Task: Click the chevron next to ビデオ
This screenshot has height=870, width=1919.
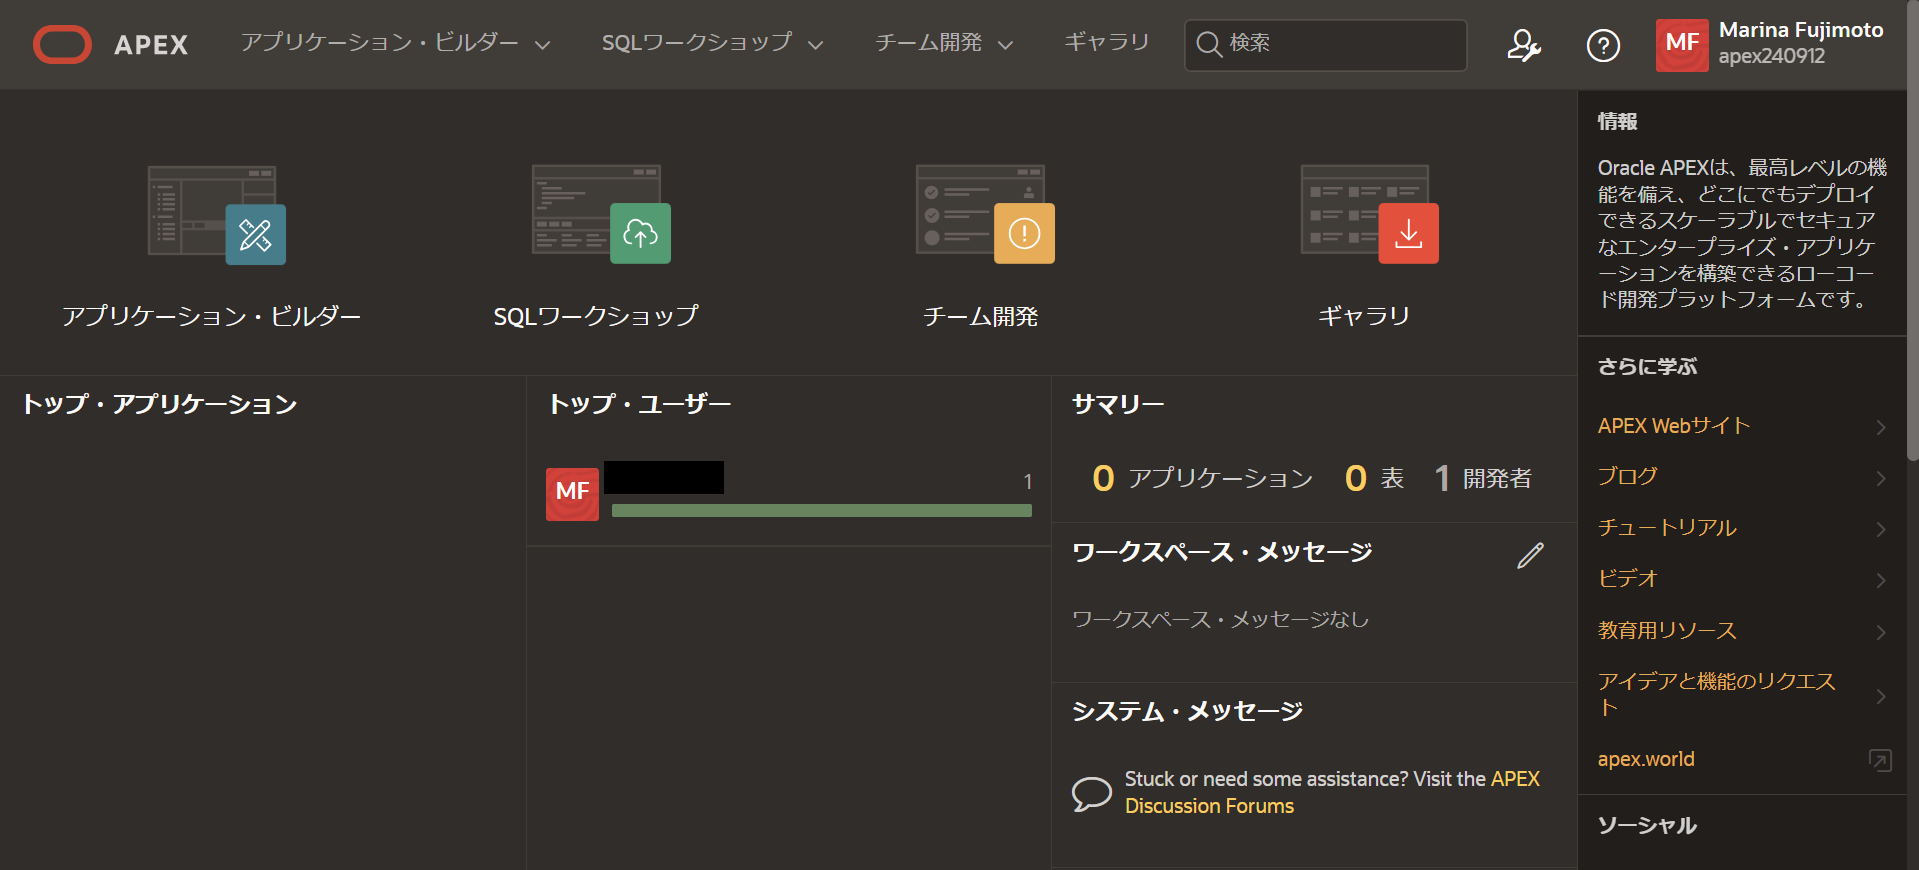Action: click(x=1880, y=580)
